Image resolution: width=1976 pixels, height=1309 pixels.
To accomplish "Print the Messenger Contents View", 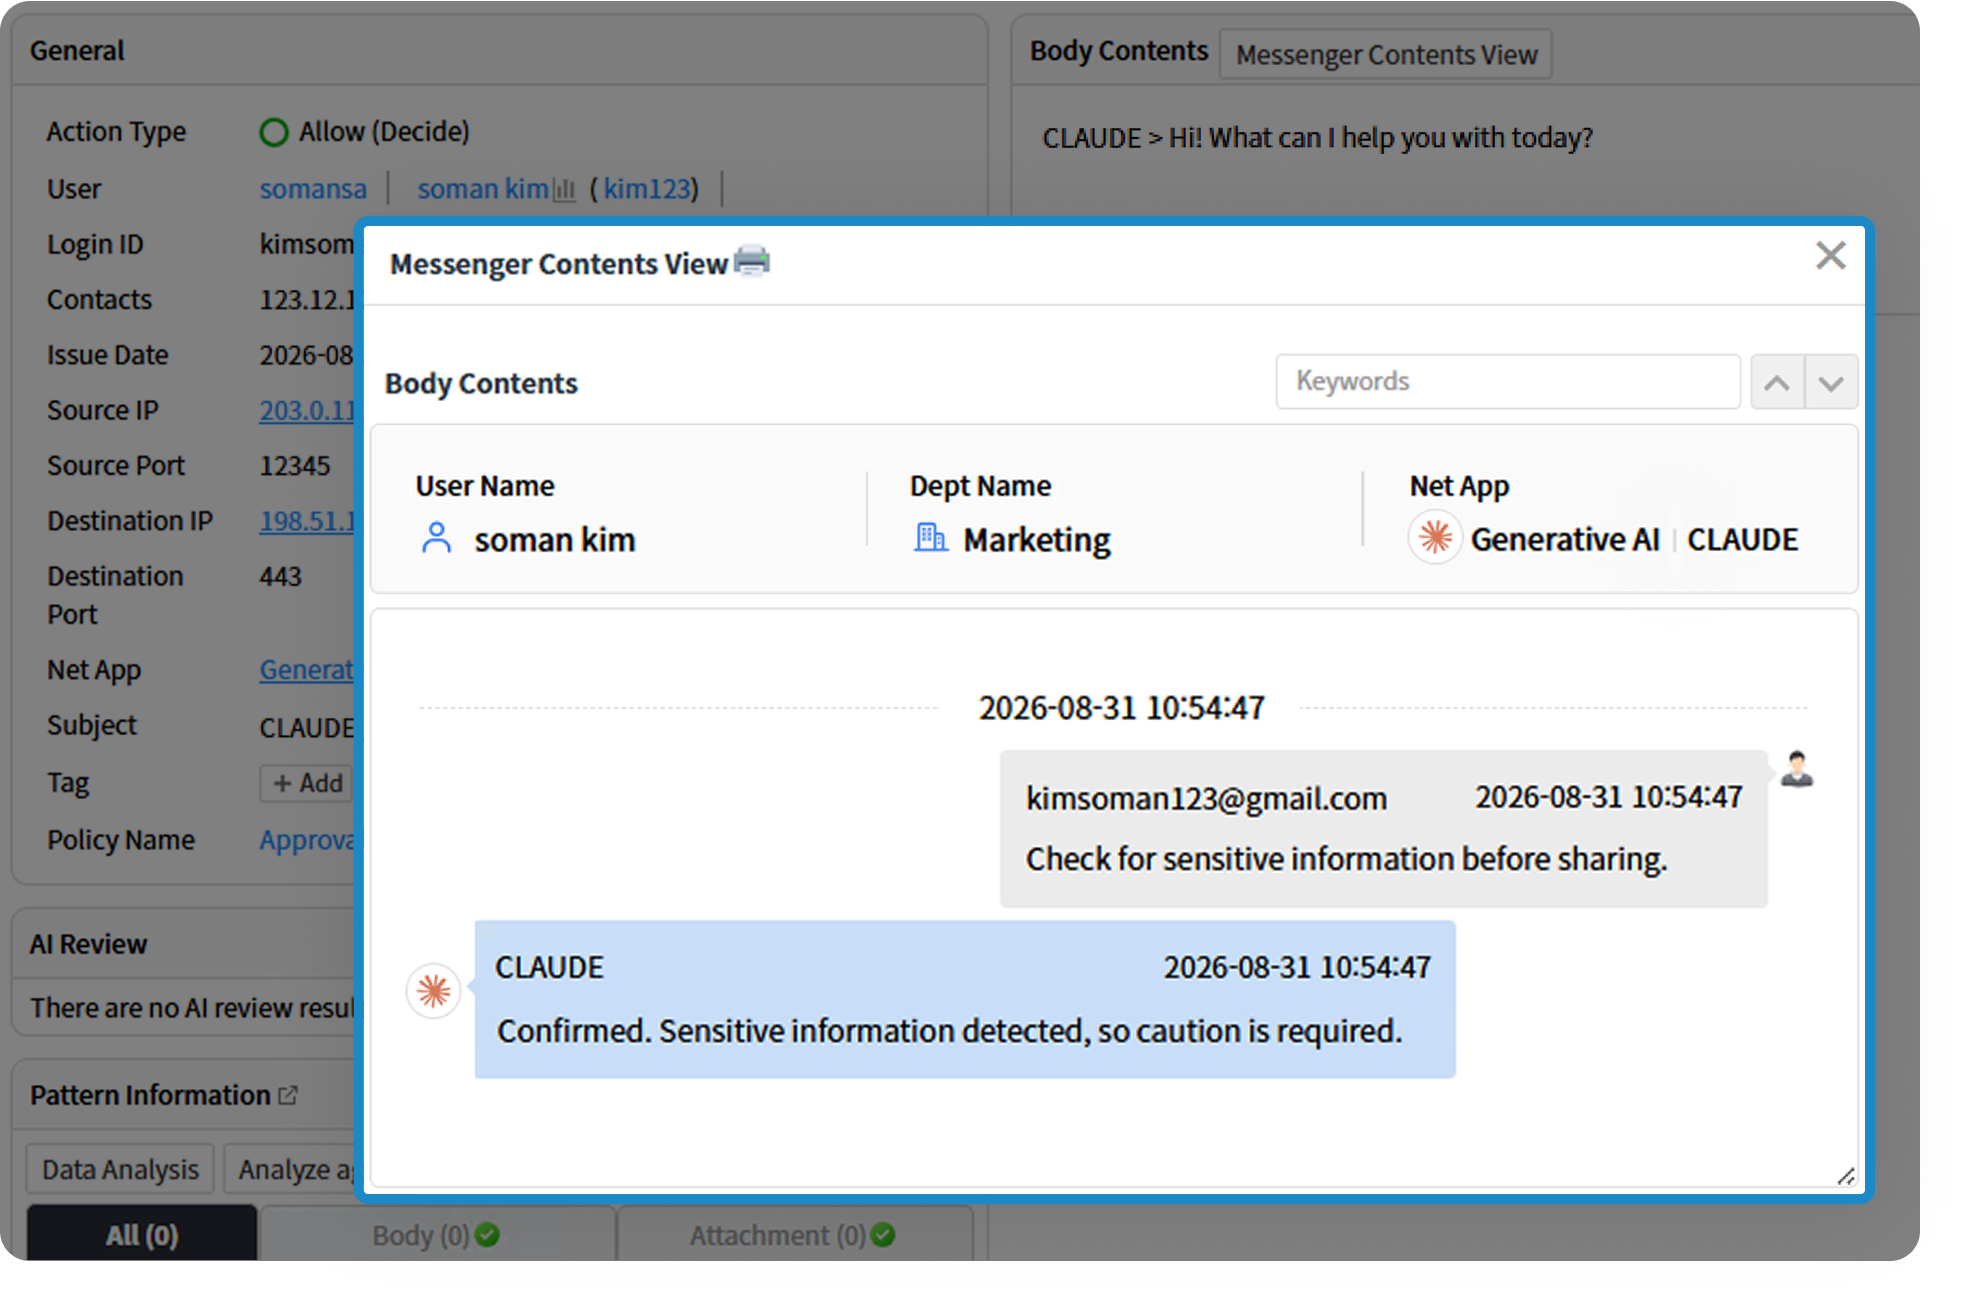I will click(752, 261).
